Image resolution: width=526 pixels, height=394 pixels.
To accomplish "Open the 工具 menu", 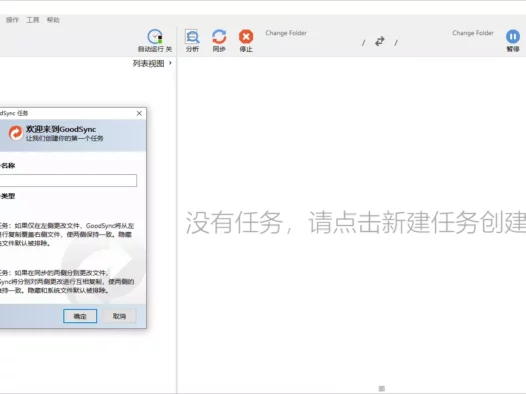I will (33, 20).
